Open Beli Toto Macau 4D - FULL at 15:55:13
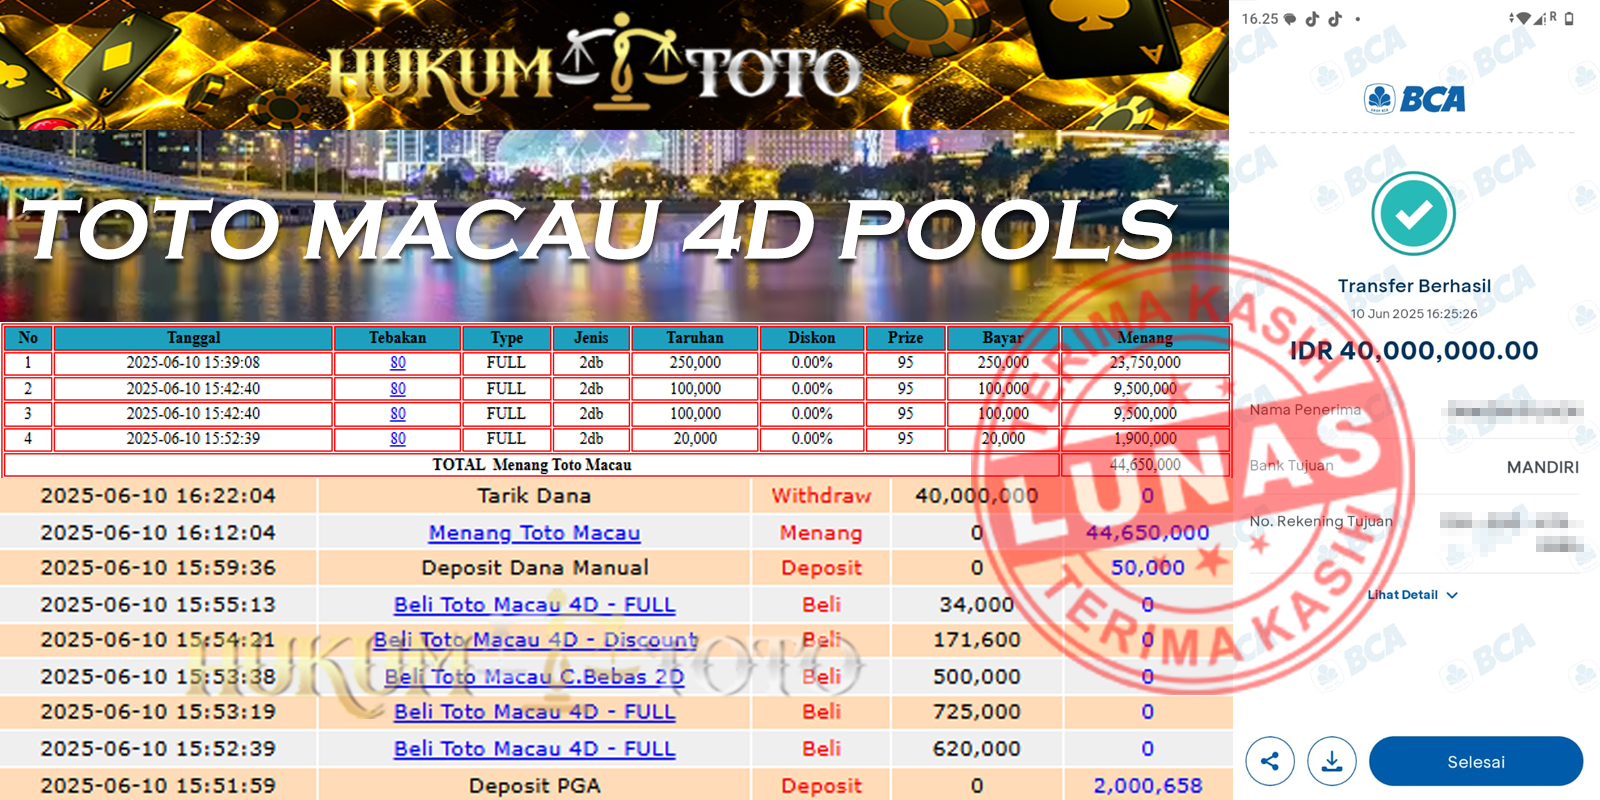Screen dimensions: 1600x800 click(534, 604)
